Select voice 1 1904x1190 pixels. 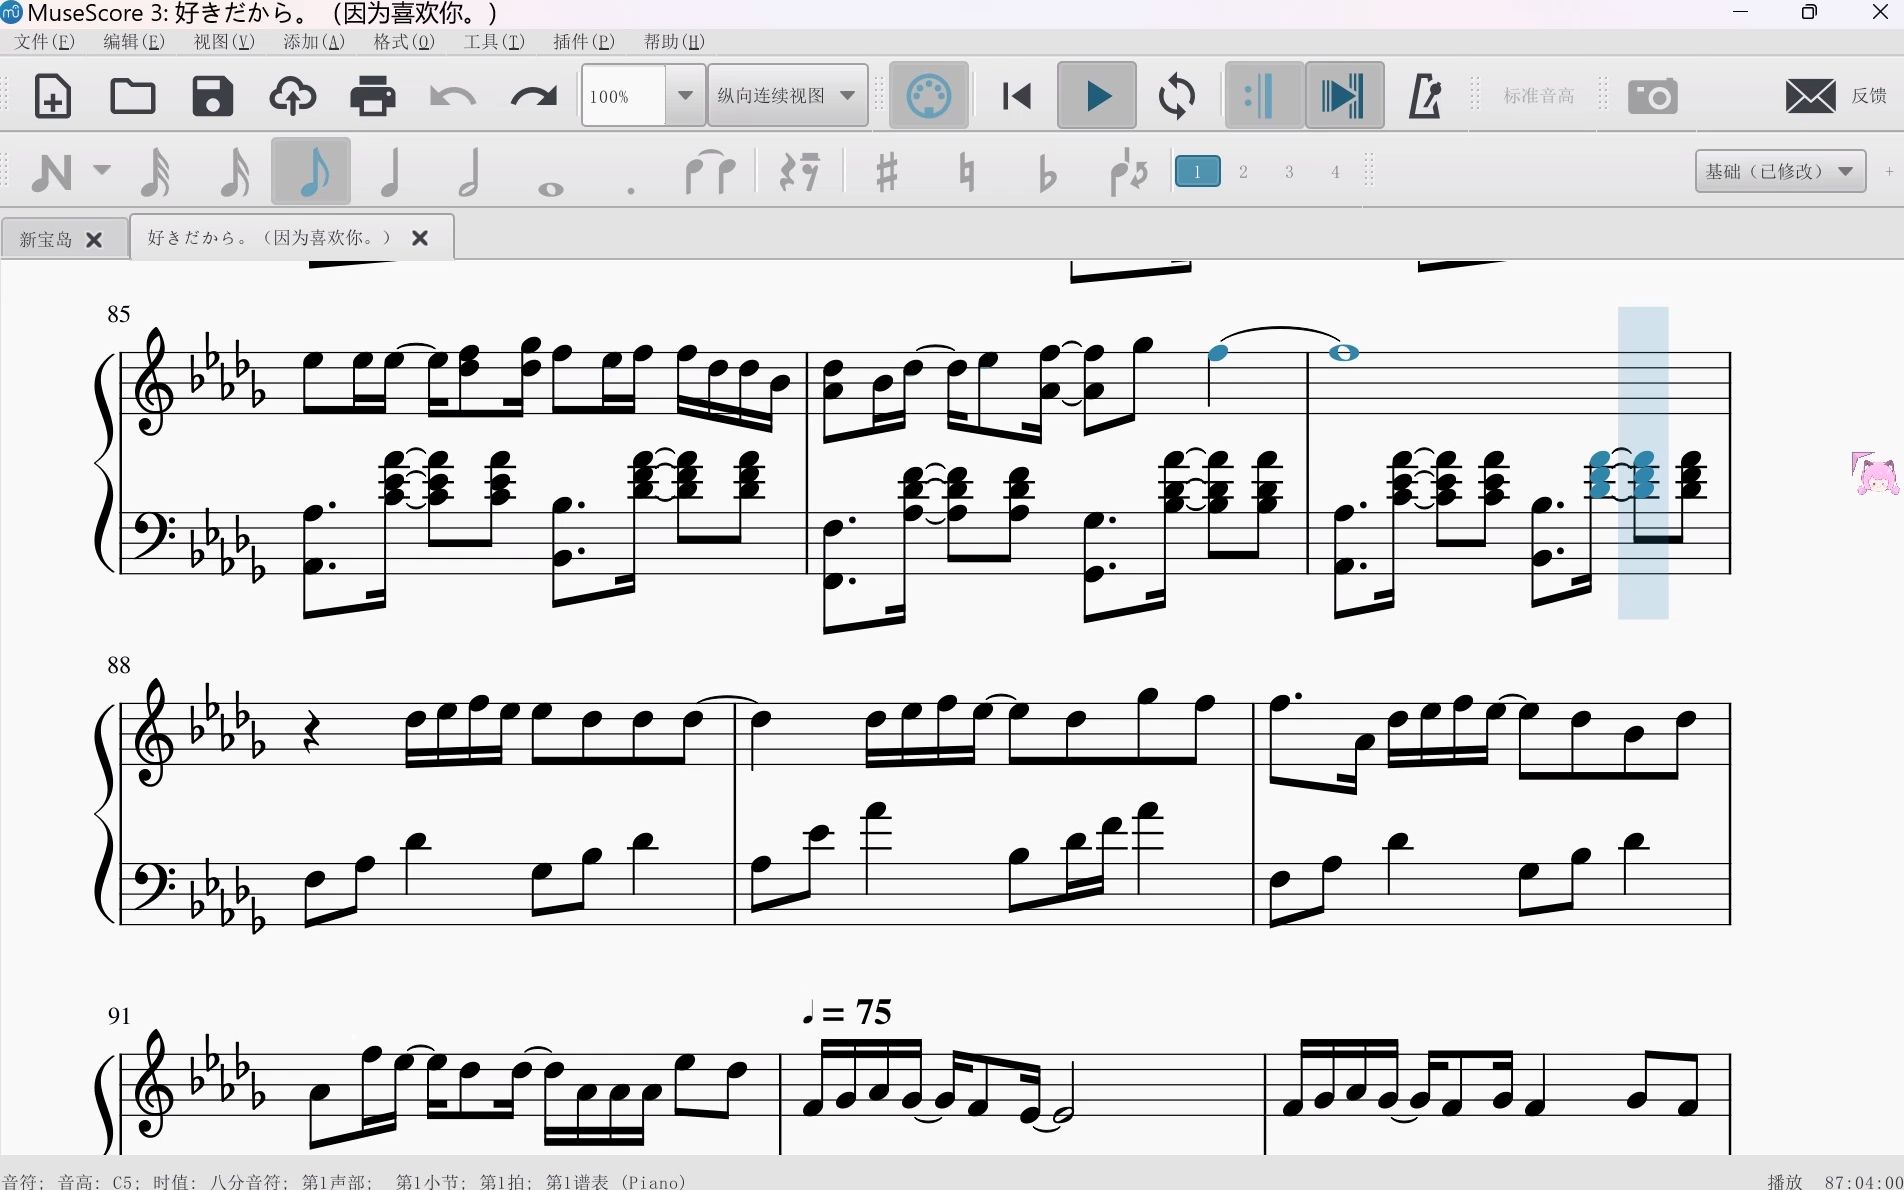point(1197,171)
